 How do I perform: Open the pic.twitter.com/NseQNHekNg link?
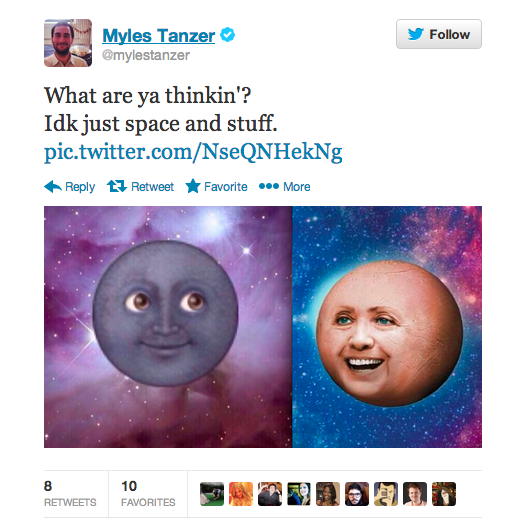pos(193,152)
